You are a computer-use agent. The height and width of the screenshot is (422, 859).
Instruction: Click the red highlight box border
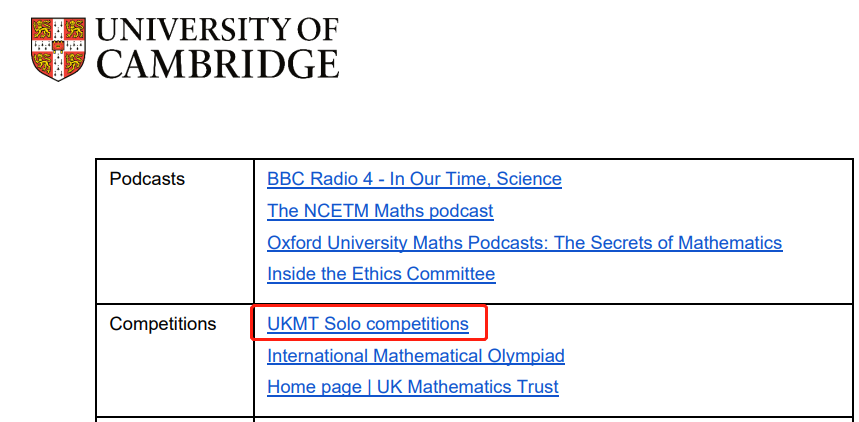pos(368,307)
